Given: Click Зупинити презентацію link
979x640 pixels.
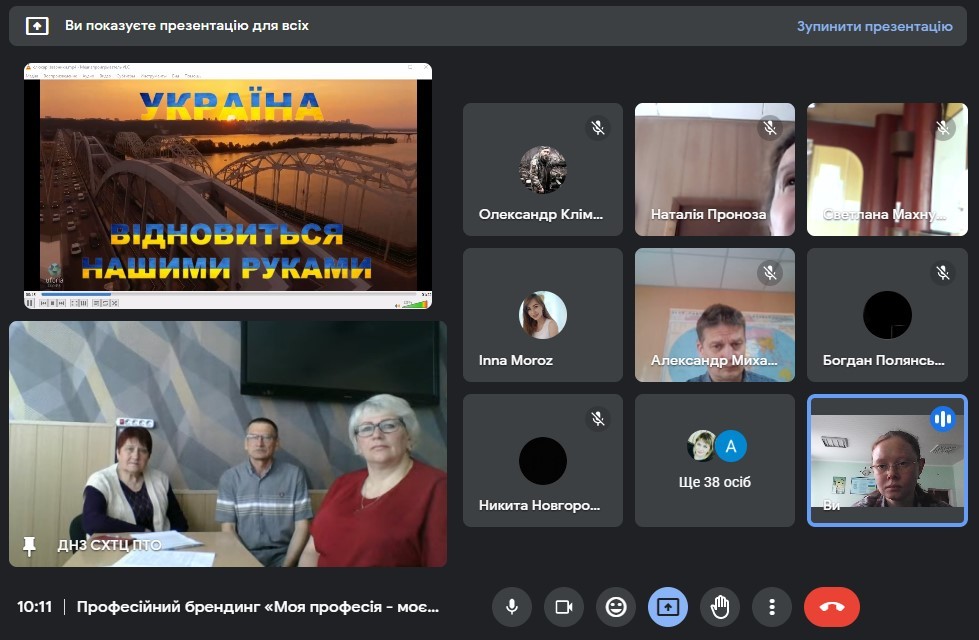Looking at the screenshot, I should coord(875,28).
